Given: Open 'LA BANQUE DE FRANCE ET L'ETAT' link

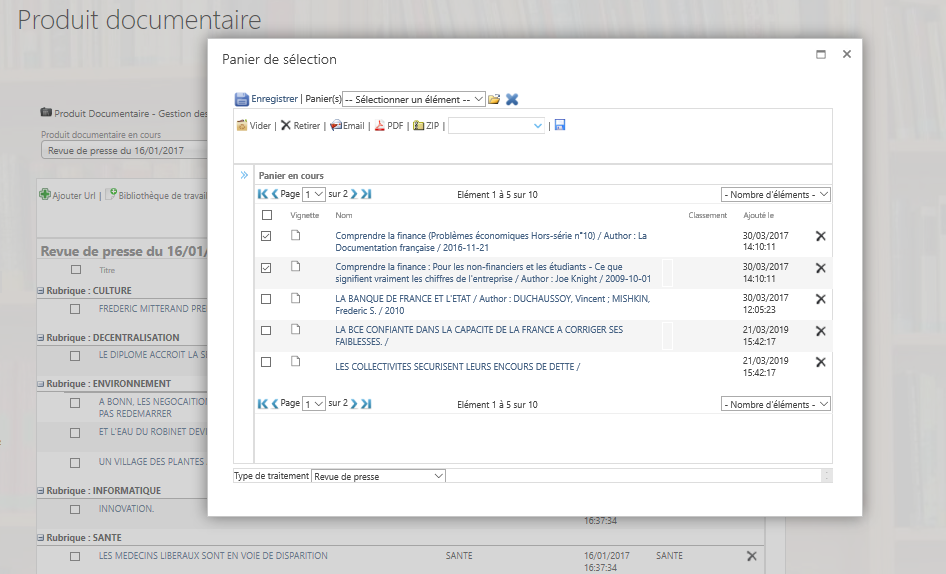Looking at the screenshot, I should click(x=492, y=304).
